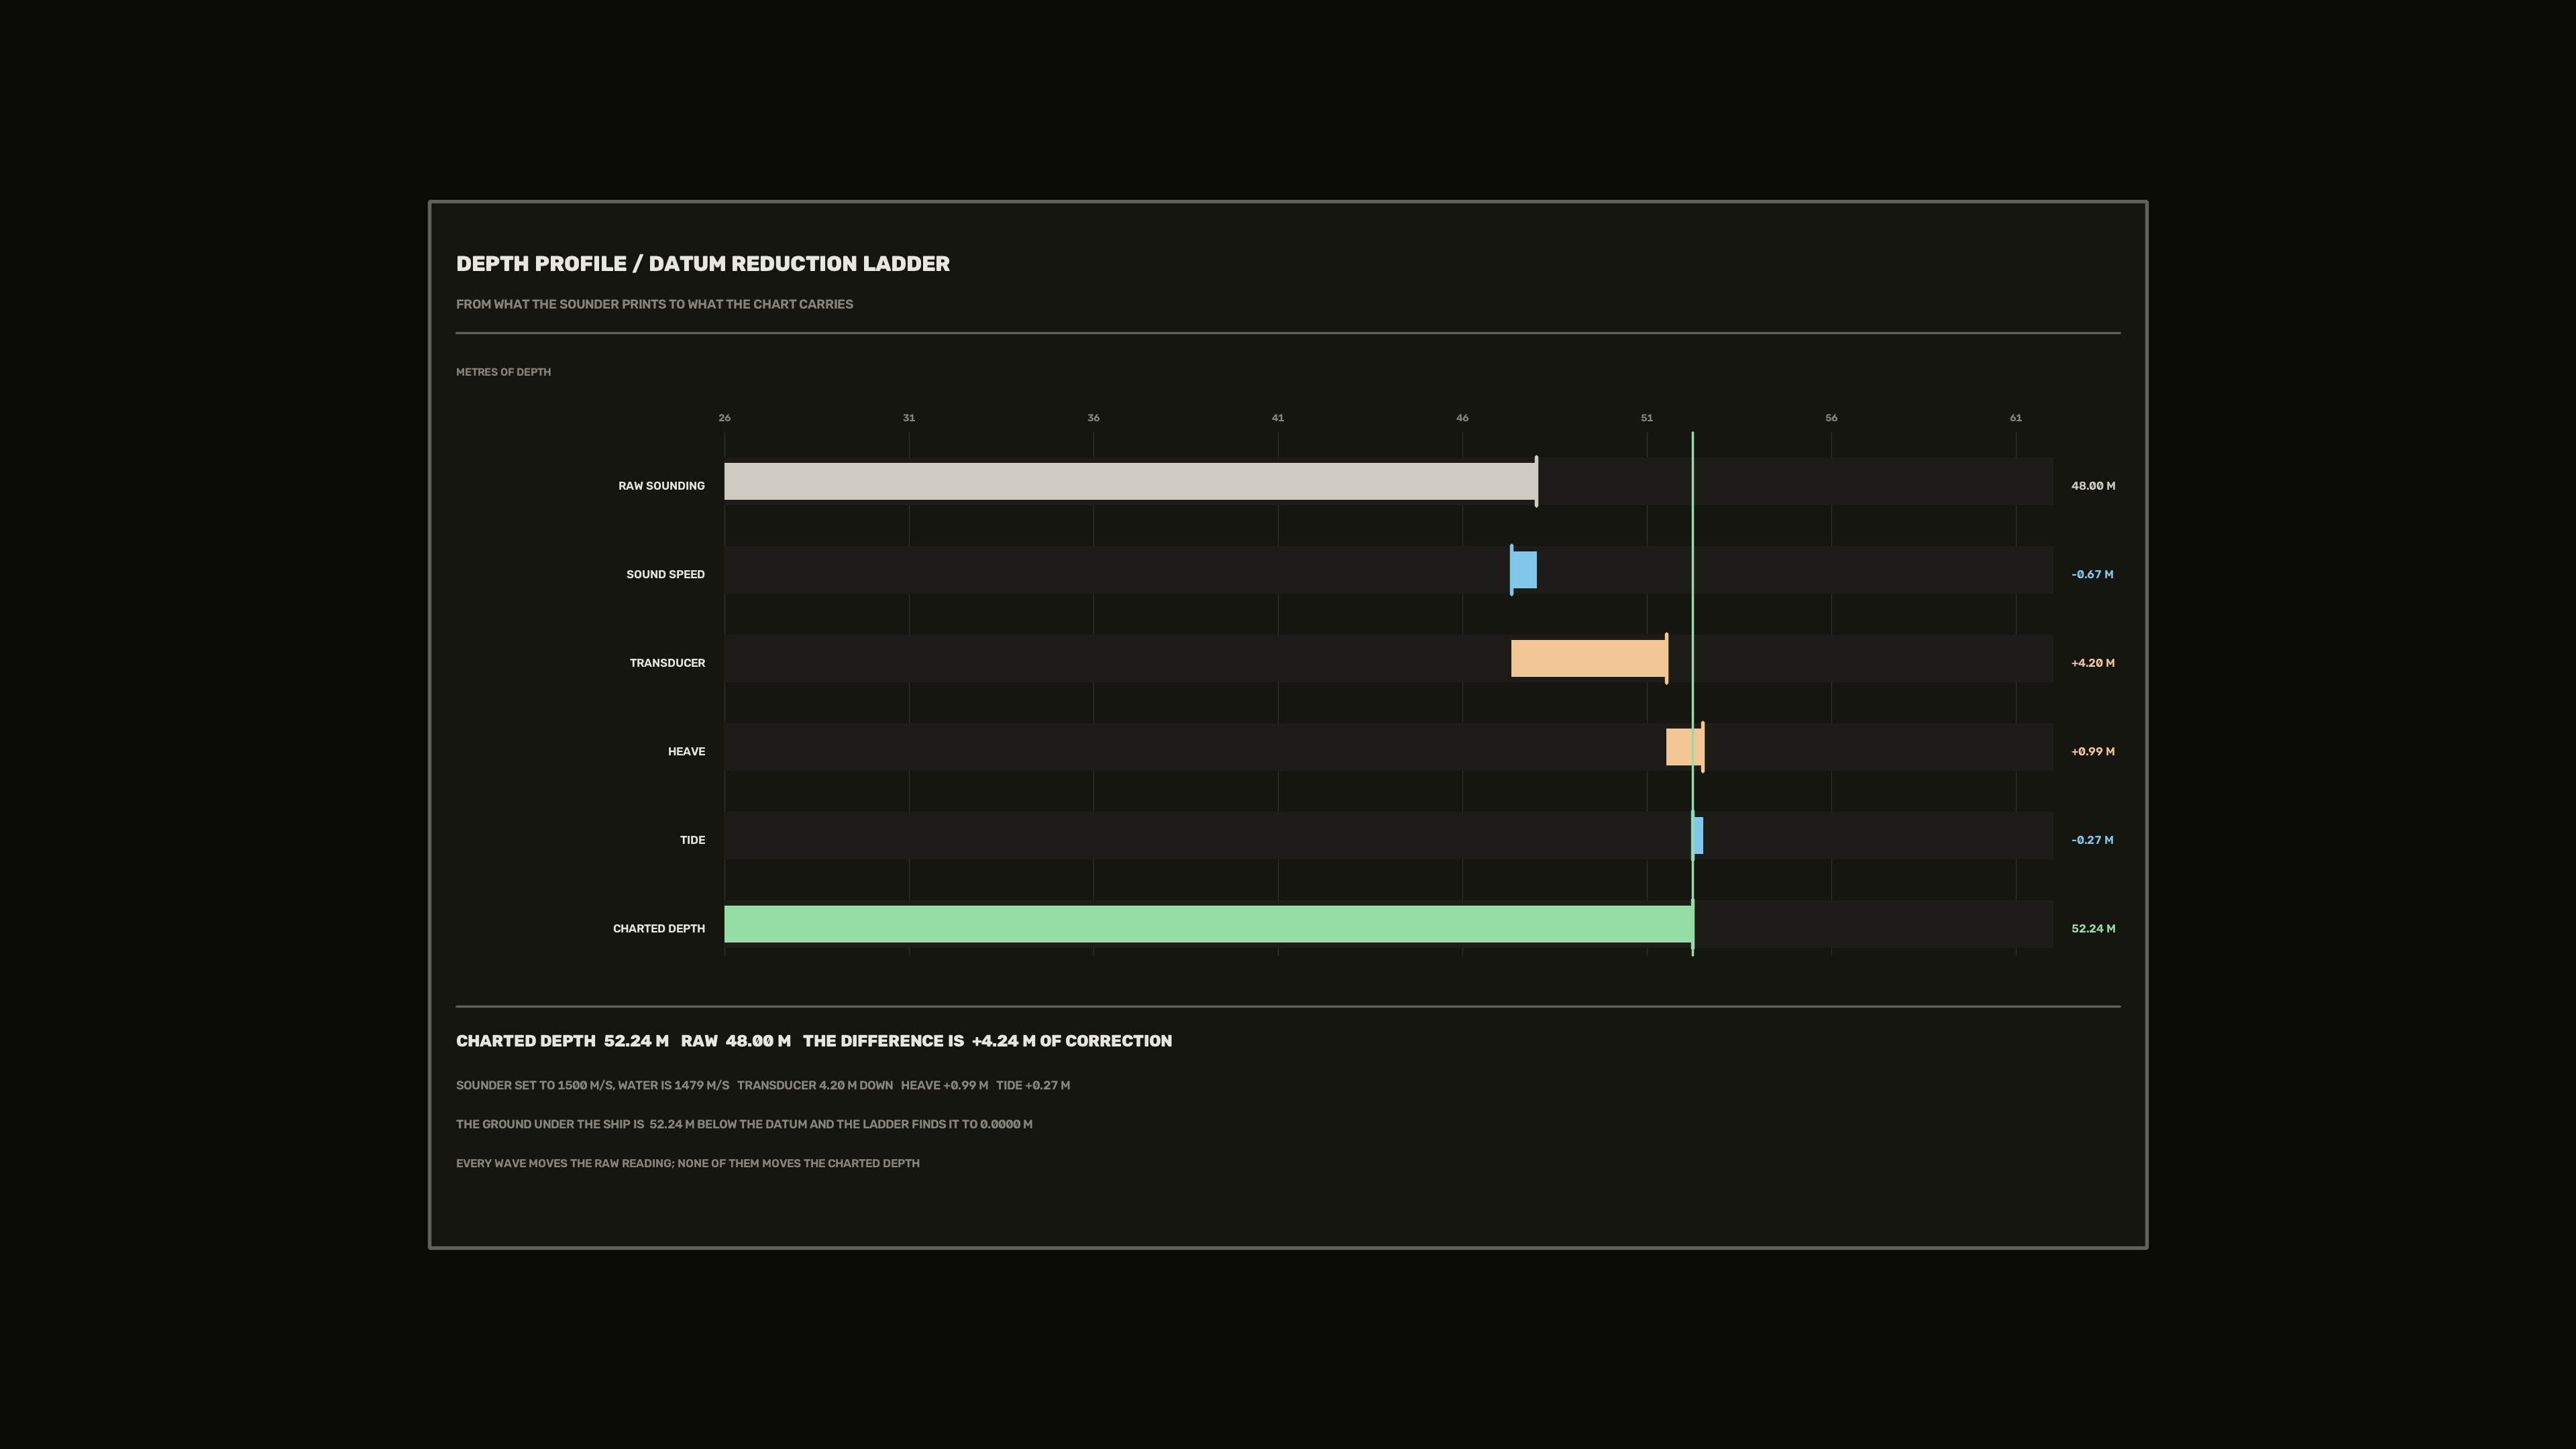This screenshot has height=1449, width=2576.
Task: Click axis tick label "41"
Action: tap(1278, 418)
